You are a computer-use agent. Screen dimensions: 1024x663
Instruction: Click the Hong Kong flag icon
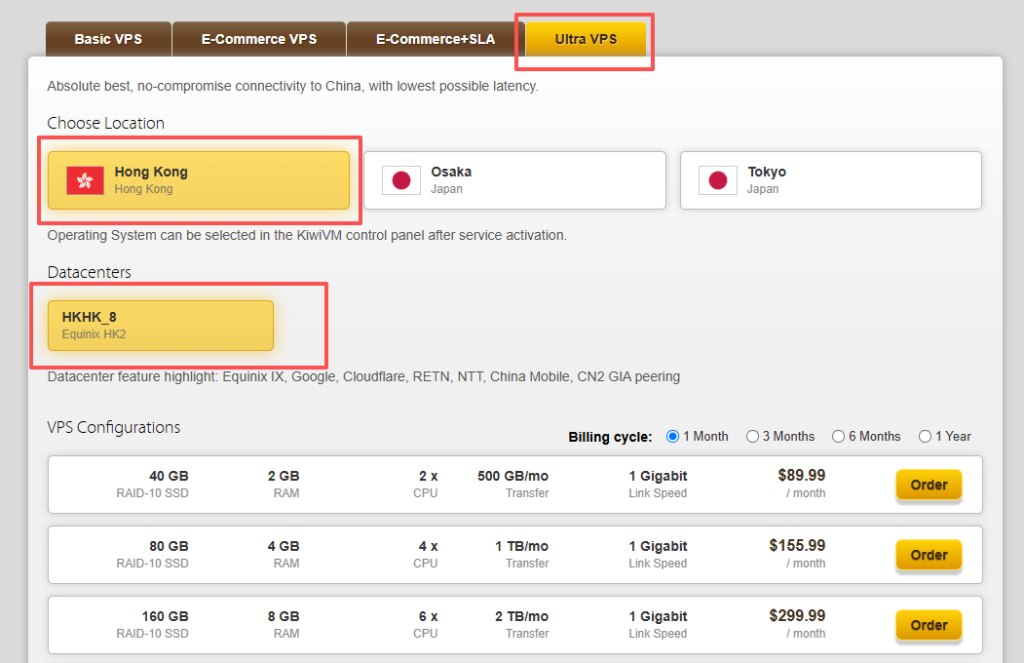pyautogui.click(x=85, y=180)
